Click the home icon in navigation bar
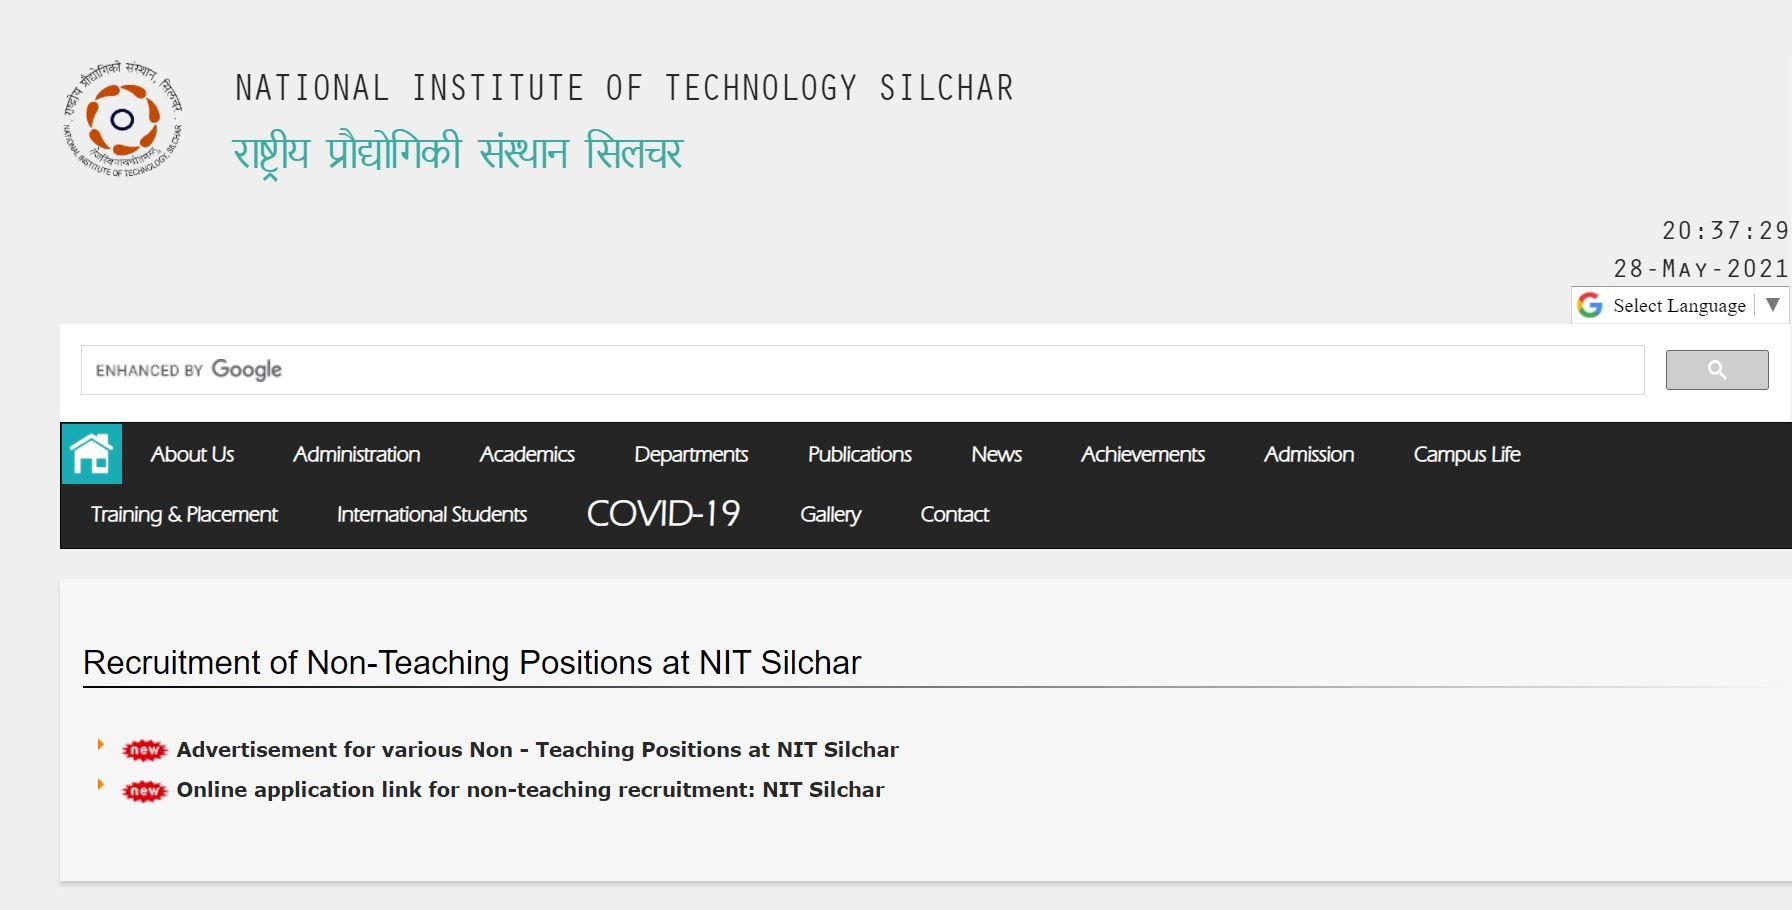The width and height of the screenshot is (1792, 910). click(91, 453)
